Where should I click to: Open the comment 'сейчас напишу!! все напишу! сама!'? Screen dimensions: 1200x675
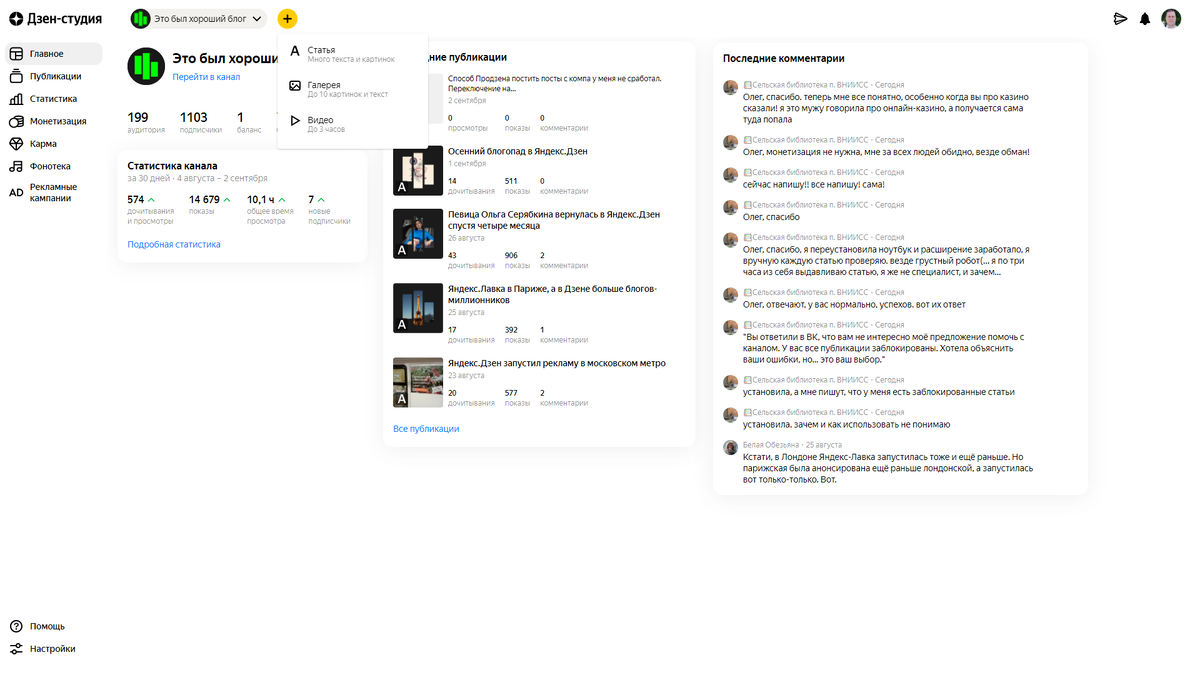click(814, 184)
